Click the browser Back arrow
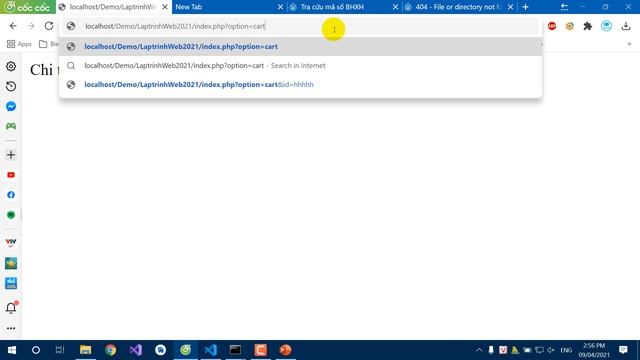This screenshot has width=640, height=360. click(13, 26)
